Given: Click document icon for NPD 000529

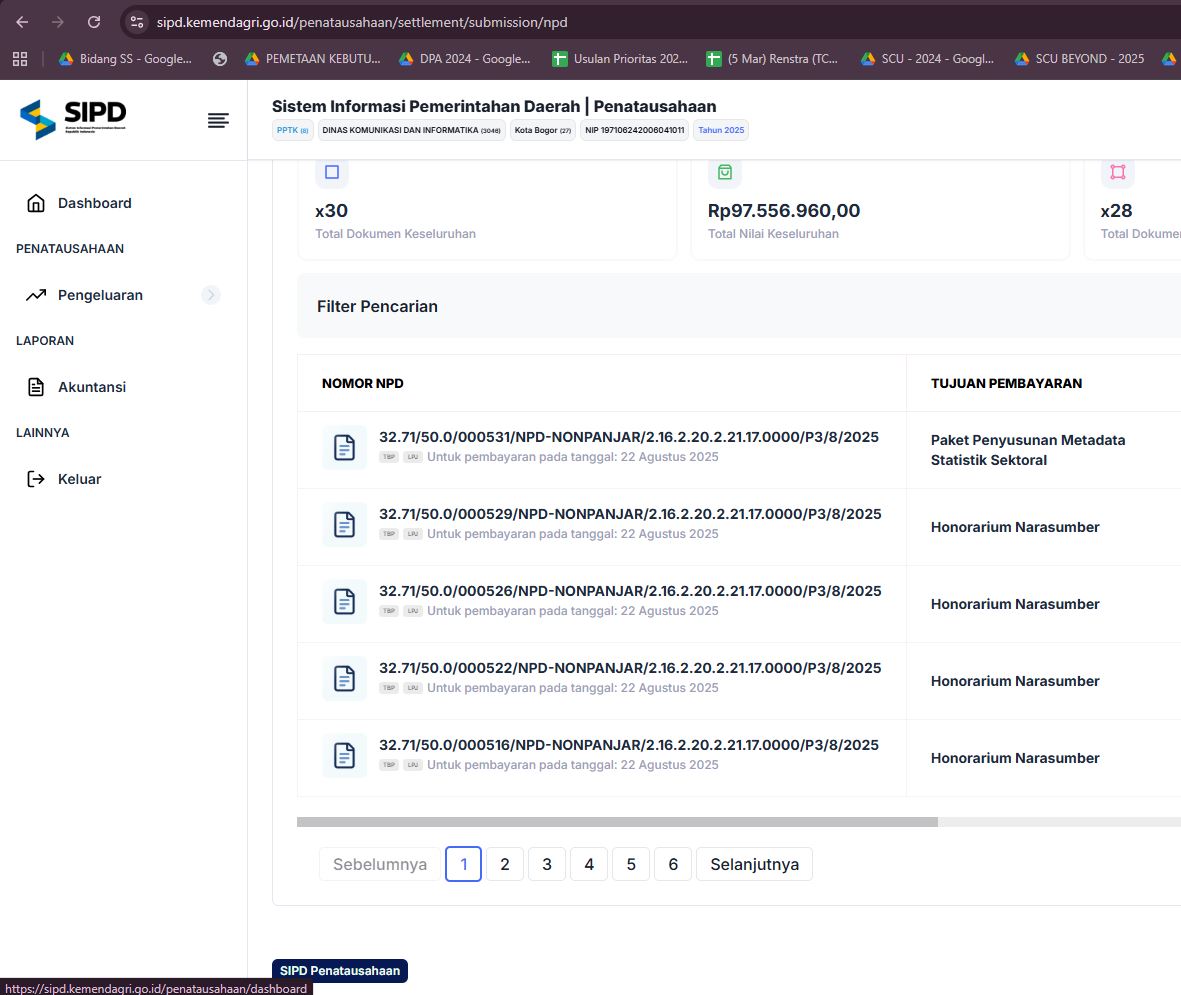Looking at the screenshot, I should click(x=344, y=524).
